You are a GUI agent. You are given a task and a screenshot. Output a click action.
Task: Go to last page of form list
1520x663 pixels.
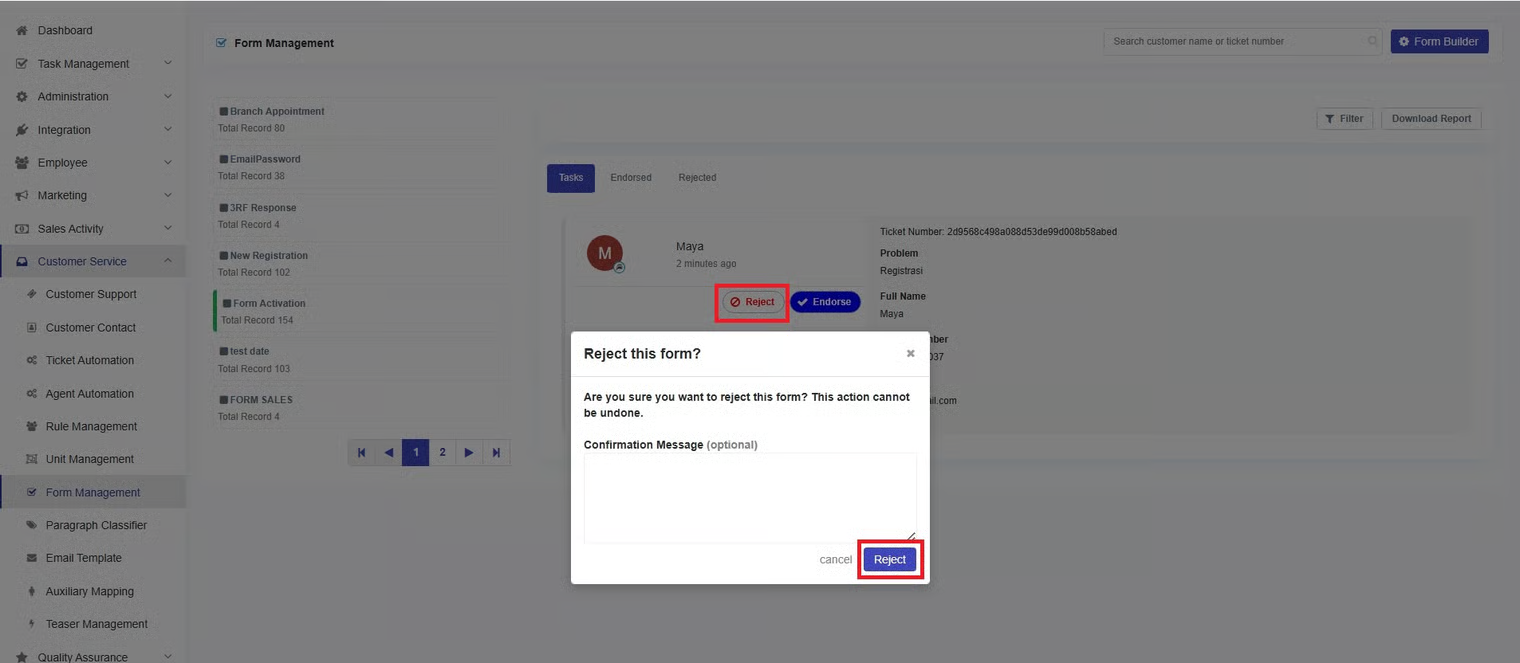496,453
